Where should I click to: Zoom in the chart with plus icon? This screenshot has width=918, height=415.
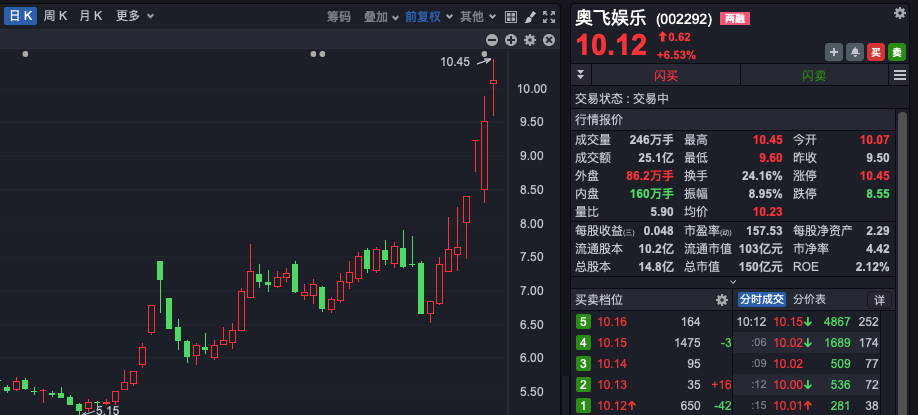510,40
